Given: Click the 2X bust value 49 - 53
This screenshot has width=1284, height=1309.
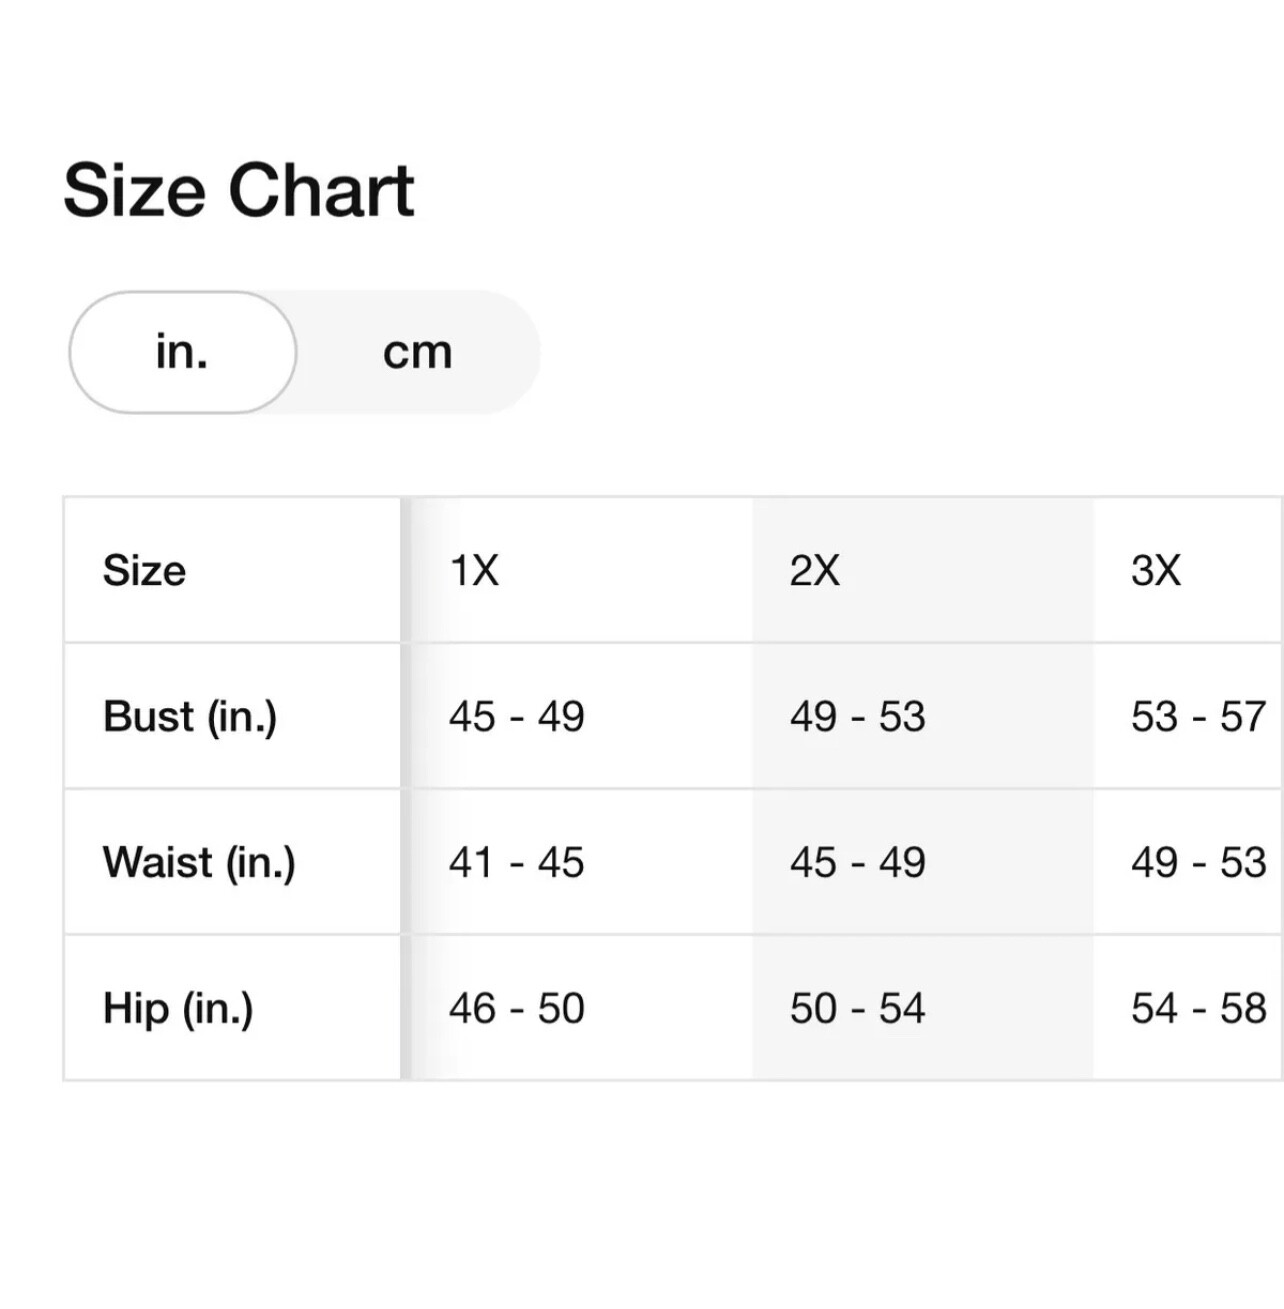Looking at the screenshot, I should [857, 717].
